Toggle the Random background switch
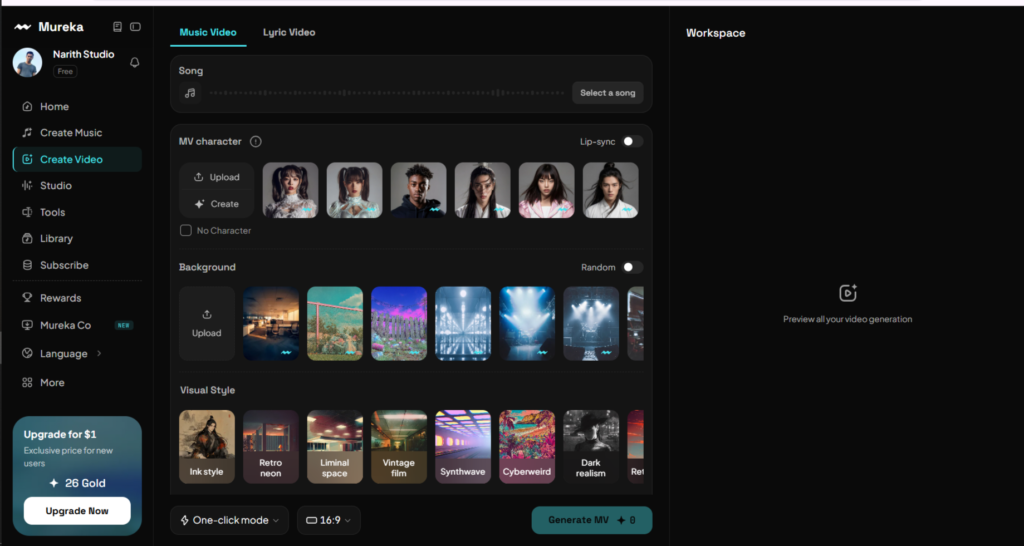 pyautogui.click(x=632, y=267)
